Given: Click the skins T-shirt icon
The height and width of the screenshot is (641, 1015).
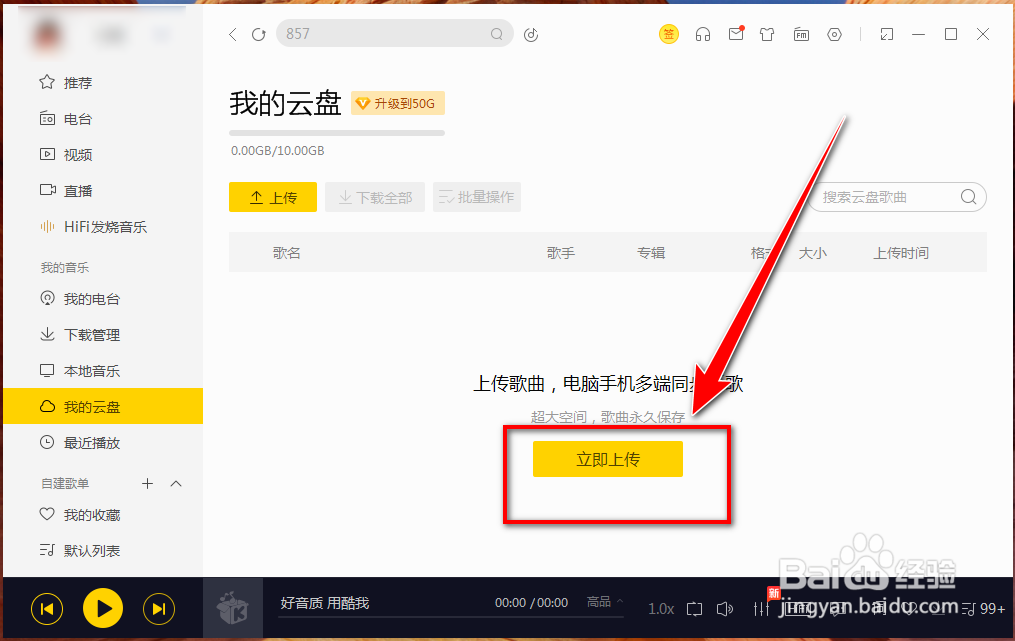Looking at the screenshot, I should tap(767, 34).
